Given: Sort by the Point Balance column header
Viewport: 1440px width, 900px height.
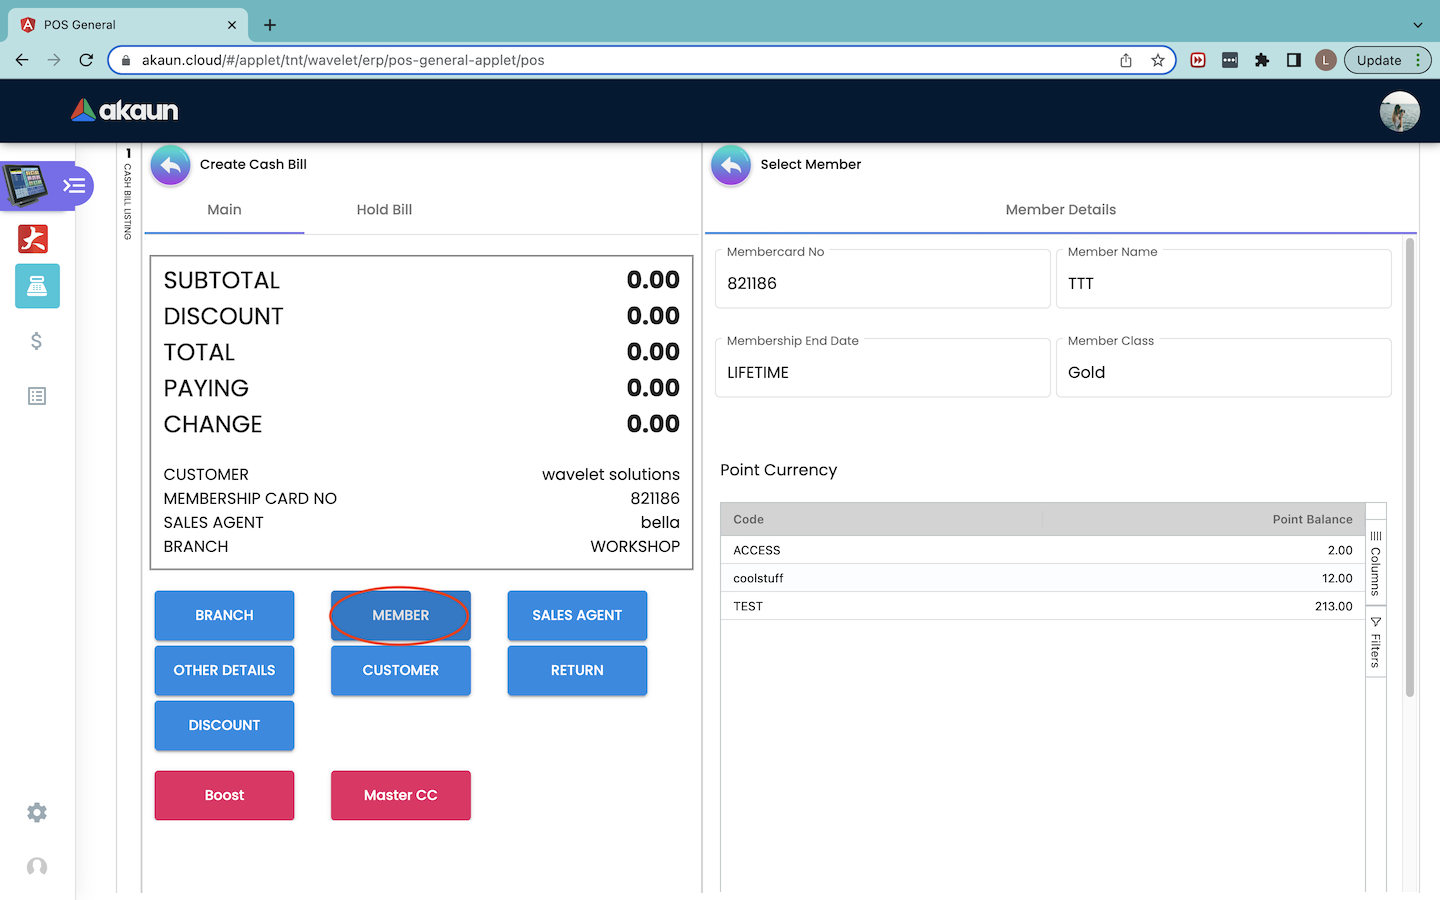Looking at the screenshot, I should pyautogui.click(x=1203, y=519).
